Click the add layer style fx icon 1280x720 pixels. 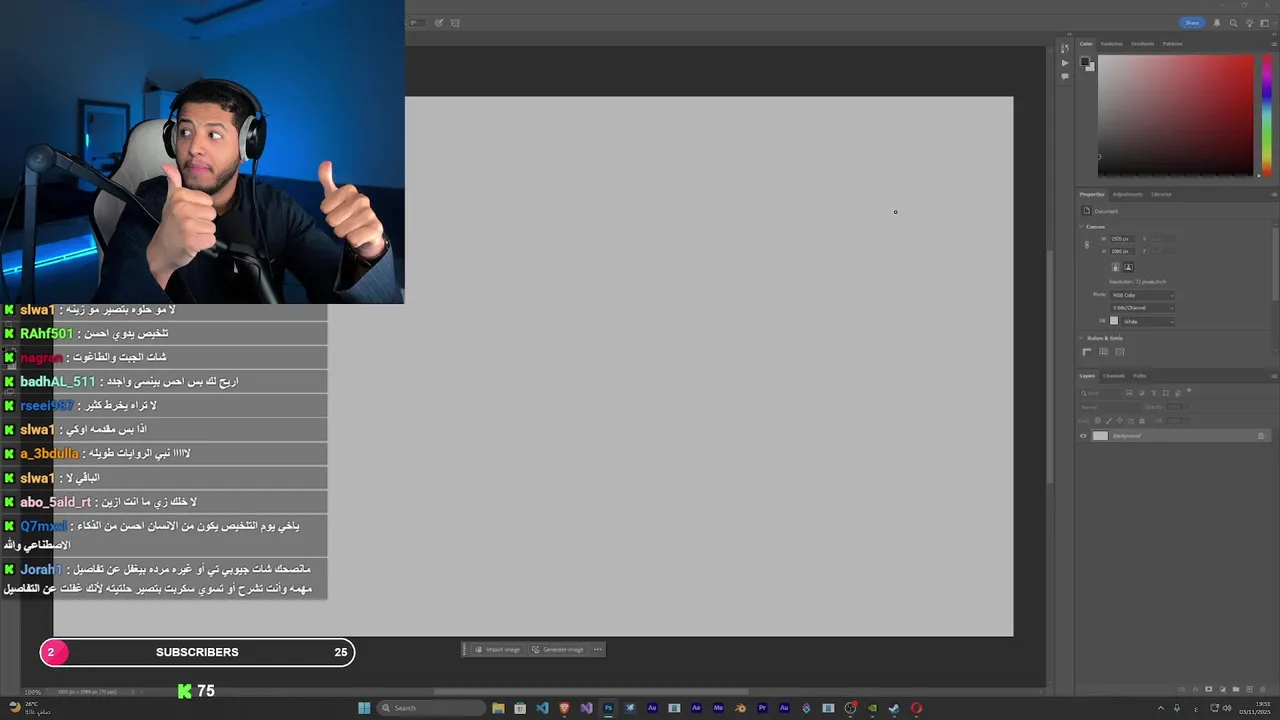(x=1195, y=689)
